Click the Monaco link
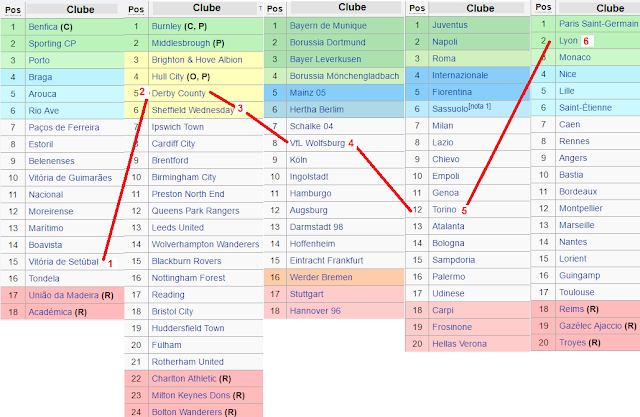This screenshot has height=417, width=640. pos(575,57)
